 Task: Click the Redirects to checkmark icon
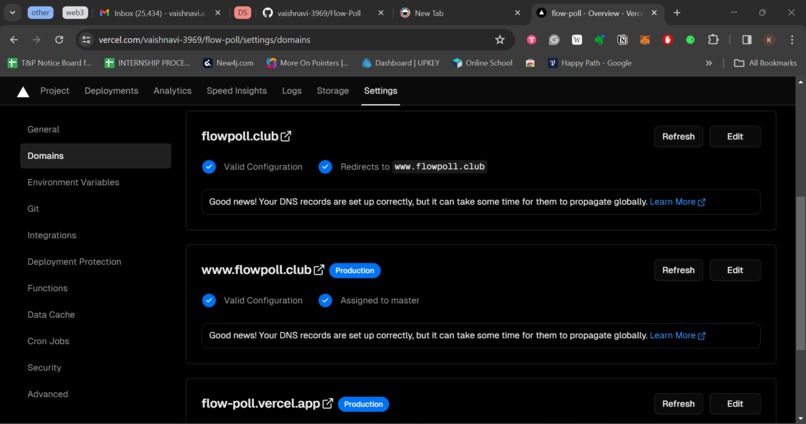pyautogui.click(x=325, y=167)
